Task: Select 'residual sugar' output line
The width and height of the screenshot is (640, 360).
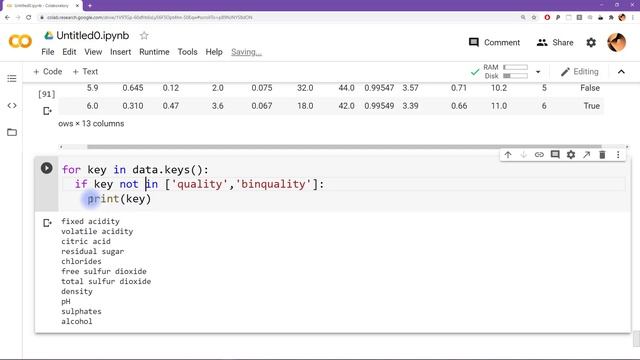Action: pyautogui.click(x=93, y=251)
